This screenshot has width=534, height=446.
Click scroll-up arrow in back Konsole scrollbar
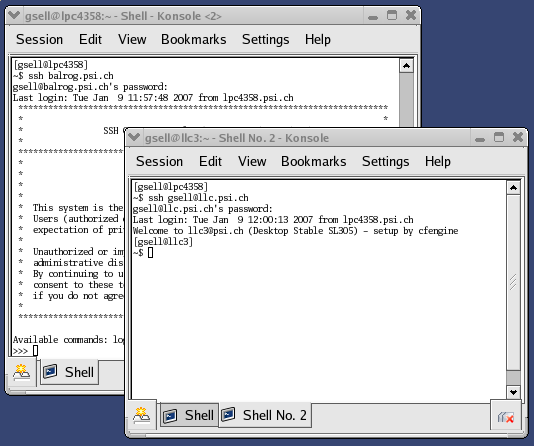[406, 66]
